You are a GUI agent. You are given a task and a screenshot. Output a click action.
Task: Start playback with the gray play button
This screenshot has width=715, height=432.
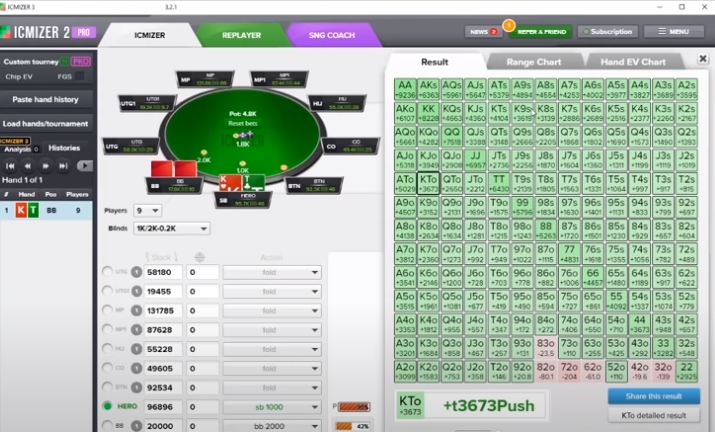[84, 166]
